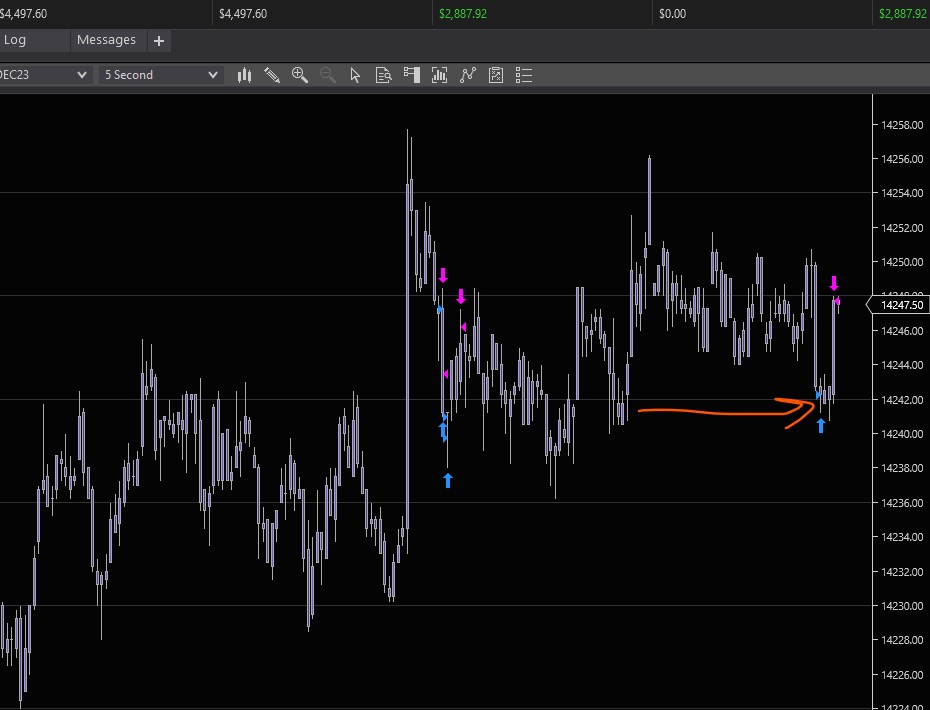This screenshot has width=930, height=710.
Task: Click the 14256.00 price axis label
Action: click(902, 159)
